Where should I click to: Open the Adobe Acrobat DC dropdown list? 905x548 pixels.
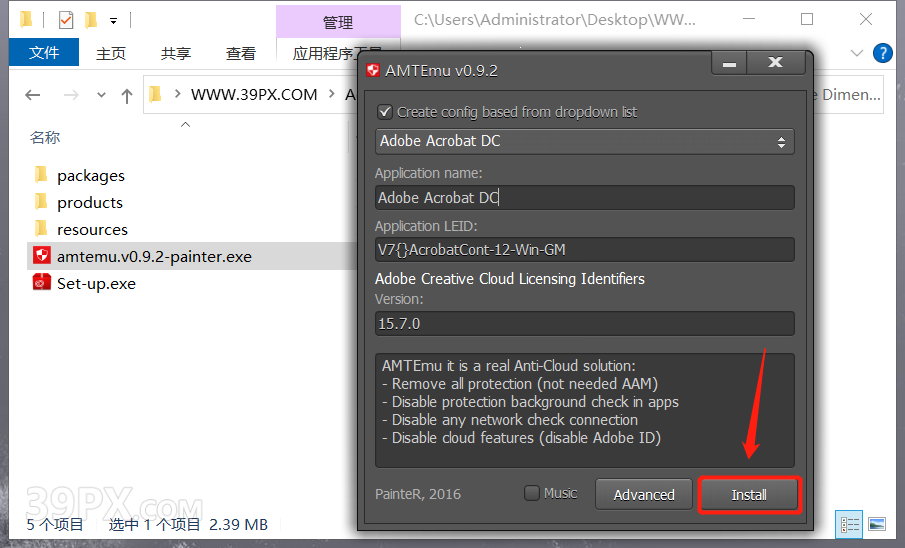point(585,141)
